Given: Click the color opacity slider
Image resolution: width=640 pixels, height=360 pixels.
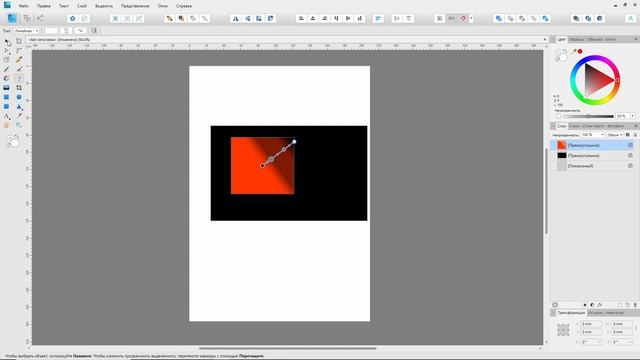Looking at the screenshot, I should click(588, 116).
